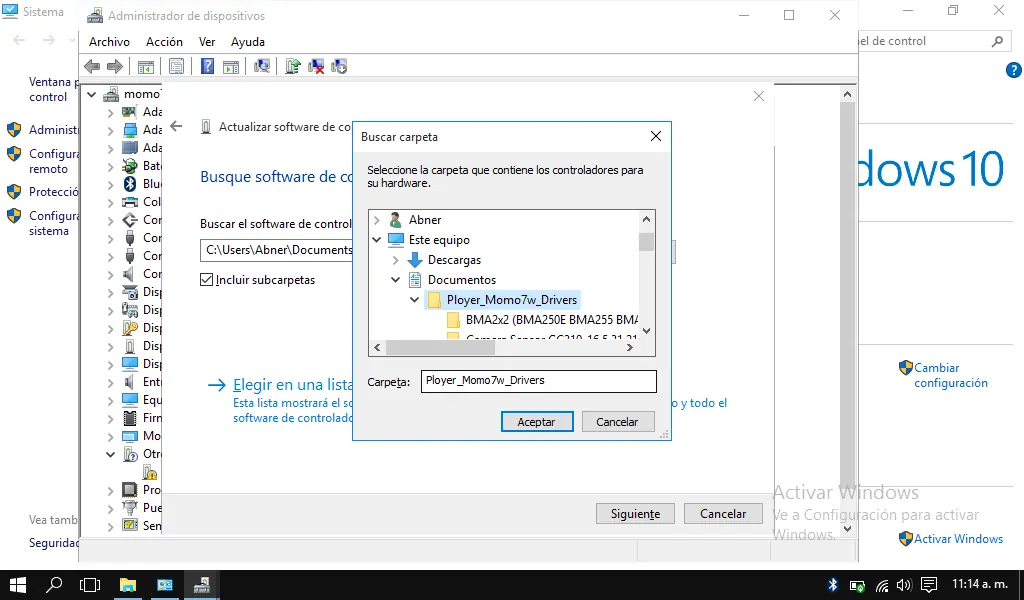This screenshot has height=600, width=1024.
Task: Click the search magnifier in Control Panel box
Action: 997,41
